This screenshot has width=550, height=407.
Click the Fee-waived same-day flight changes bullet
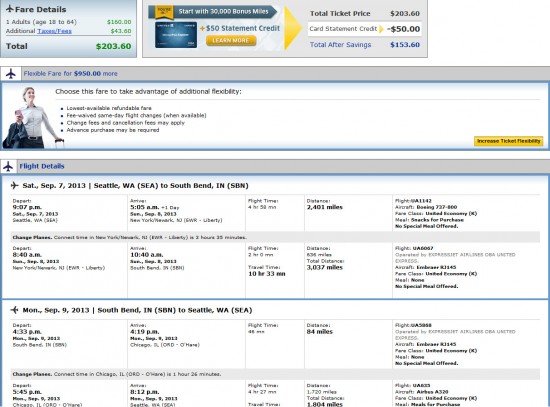coord(136,115)
